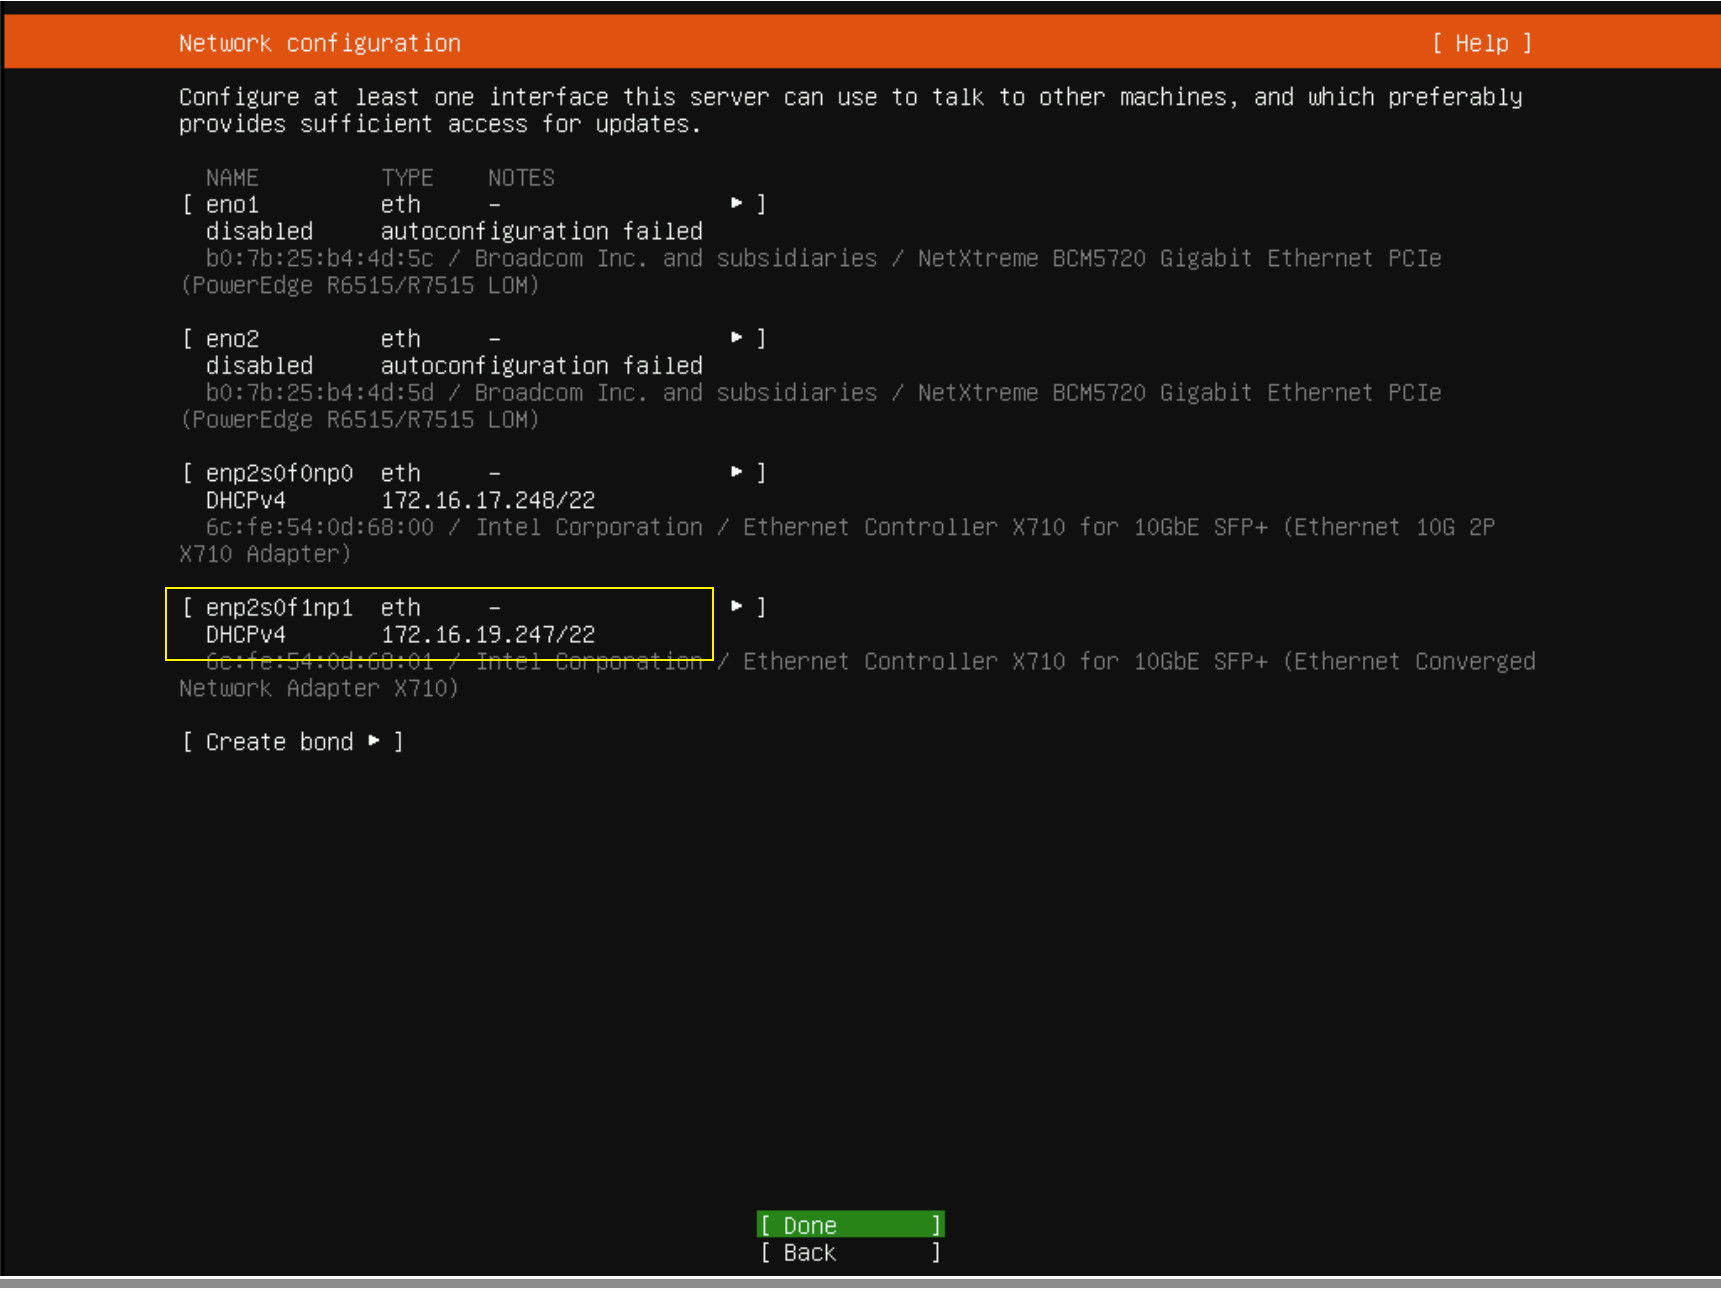Click the Create bond option
The image size is (1721, 1291).
coord(279,742)
